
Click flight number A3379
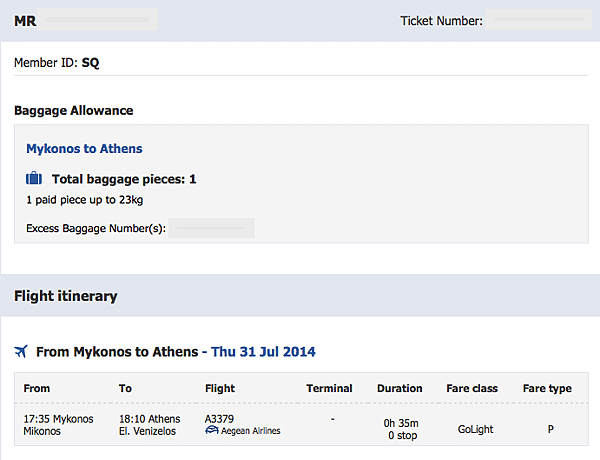221,418
